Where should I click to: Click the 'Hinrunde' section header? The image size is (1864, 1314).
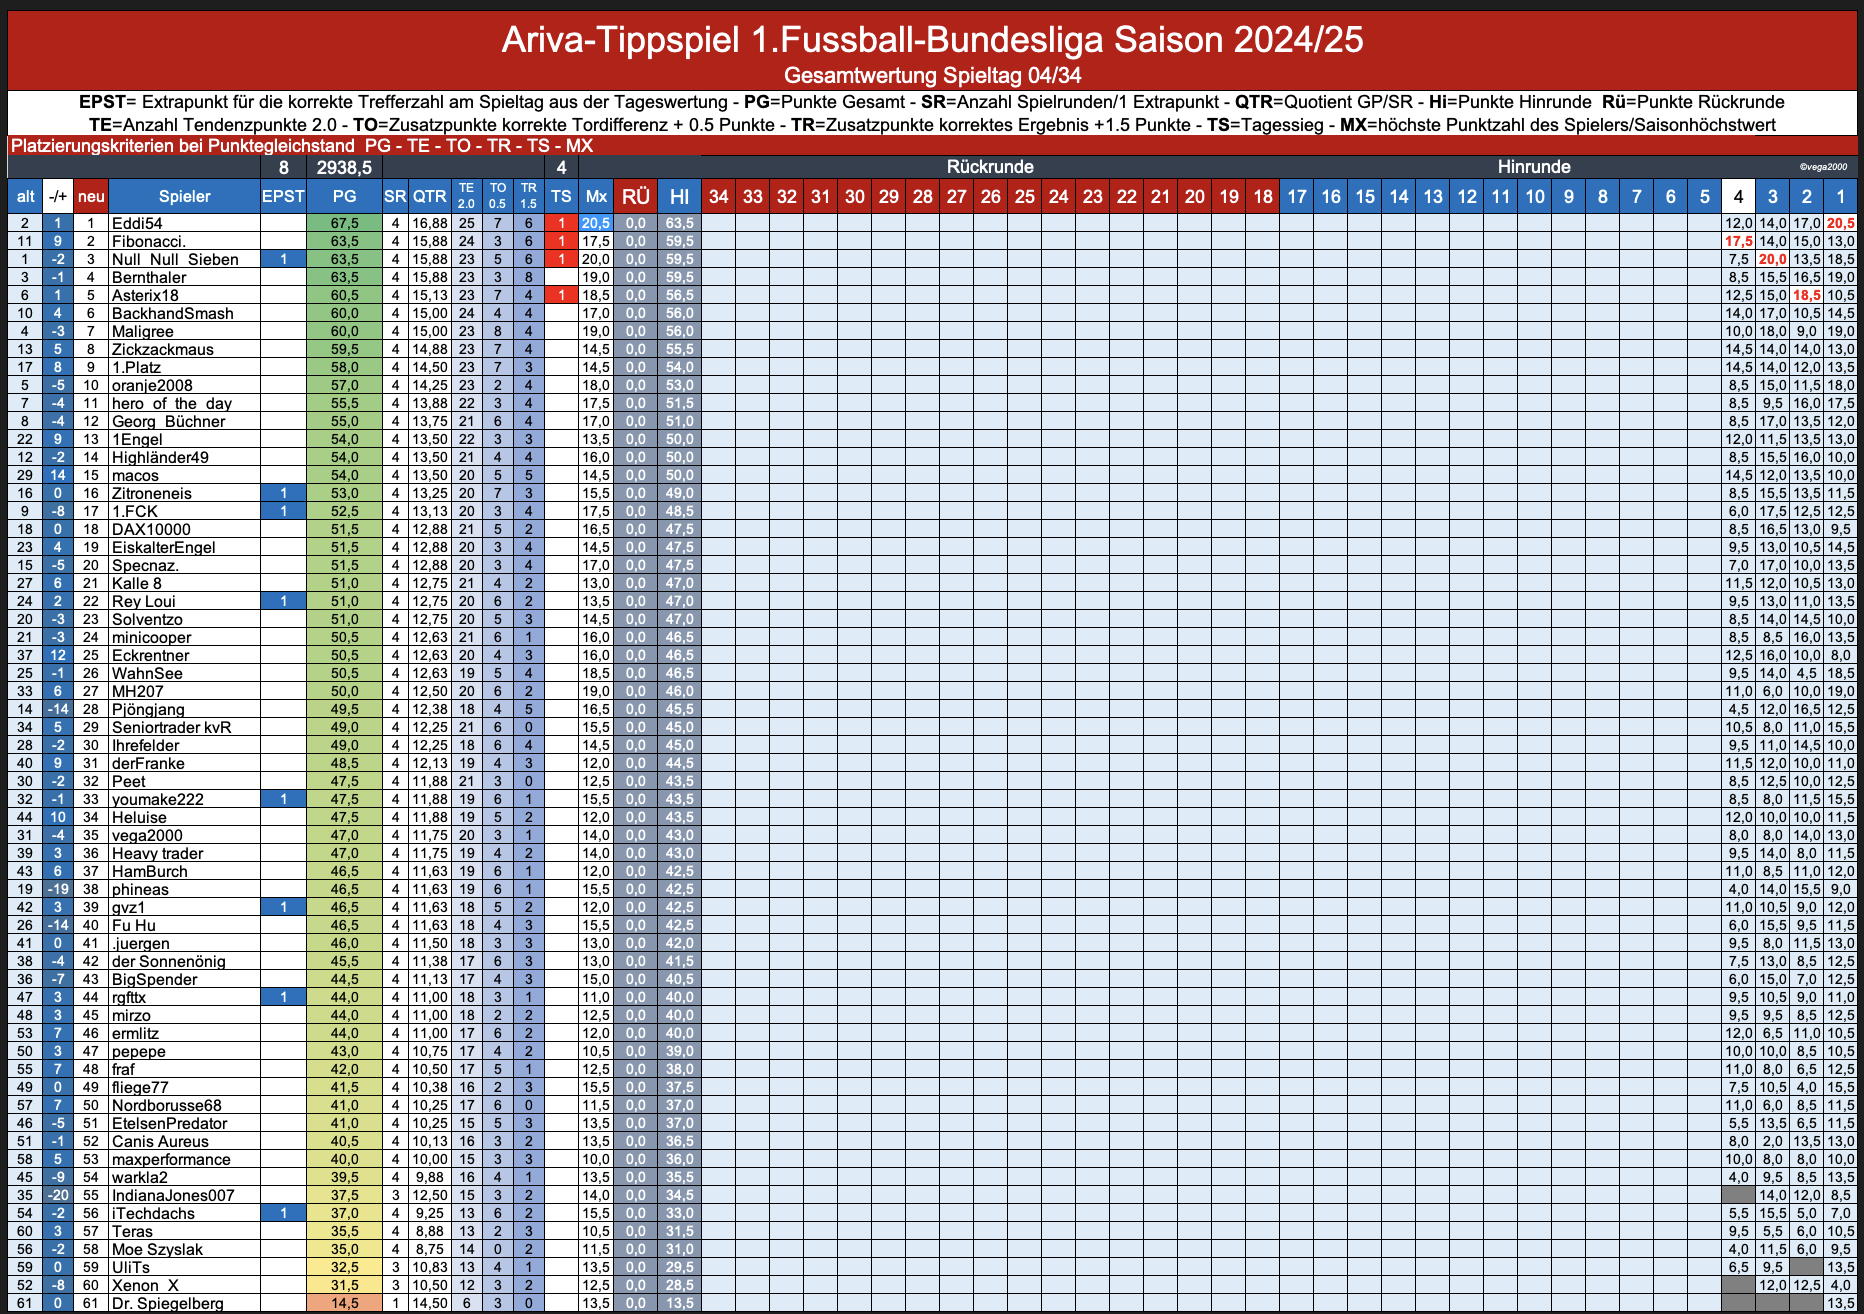(x=1533, y=167)
